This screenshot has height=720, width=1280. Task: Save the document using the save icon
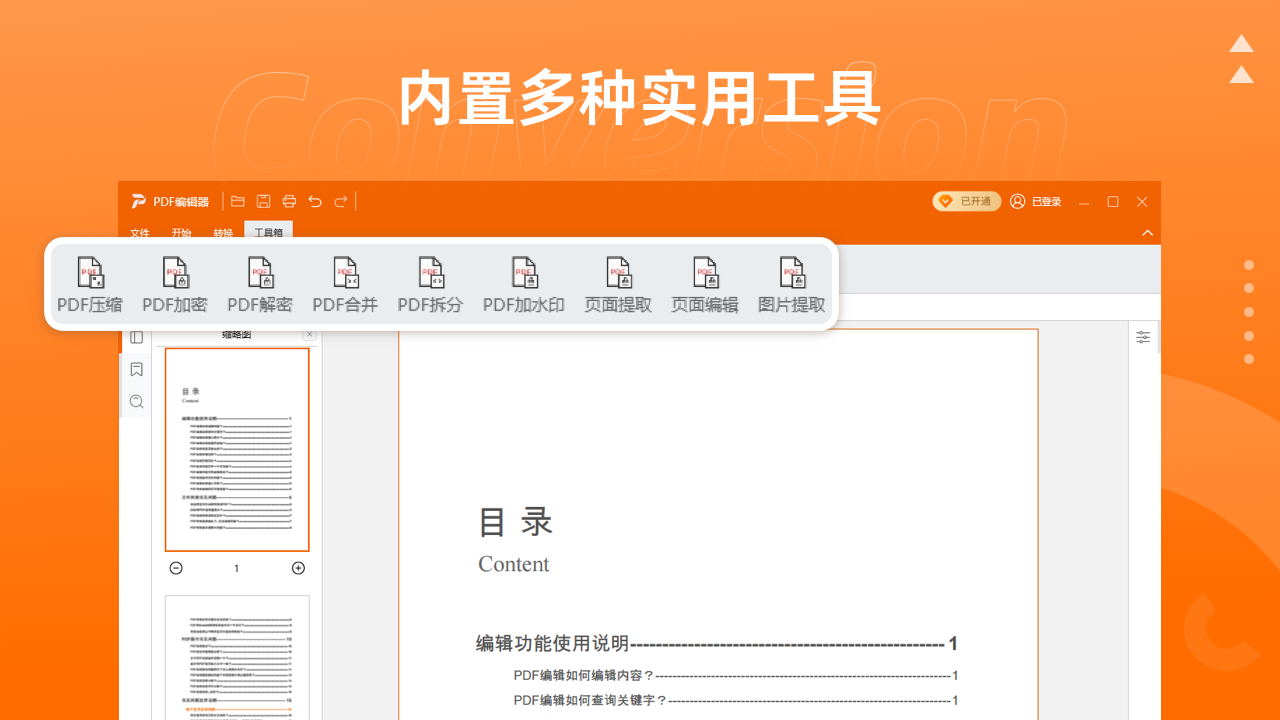[x=263, y=201]
